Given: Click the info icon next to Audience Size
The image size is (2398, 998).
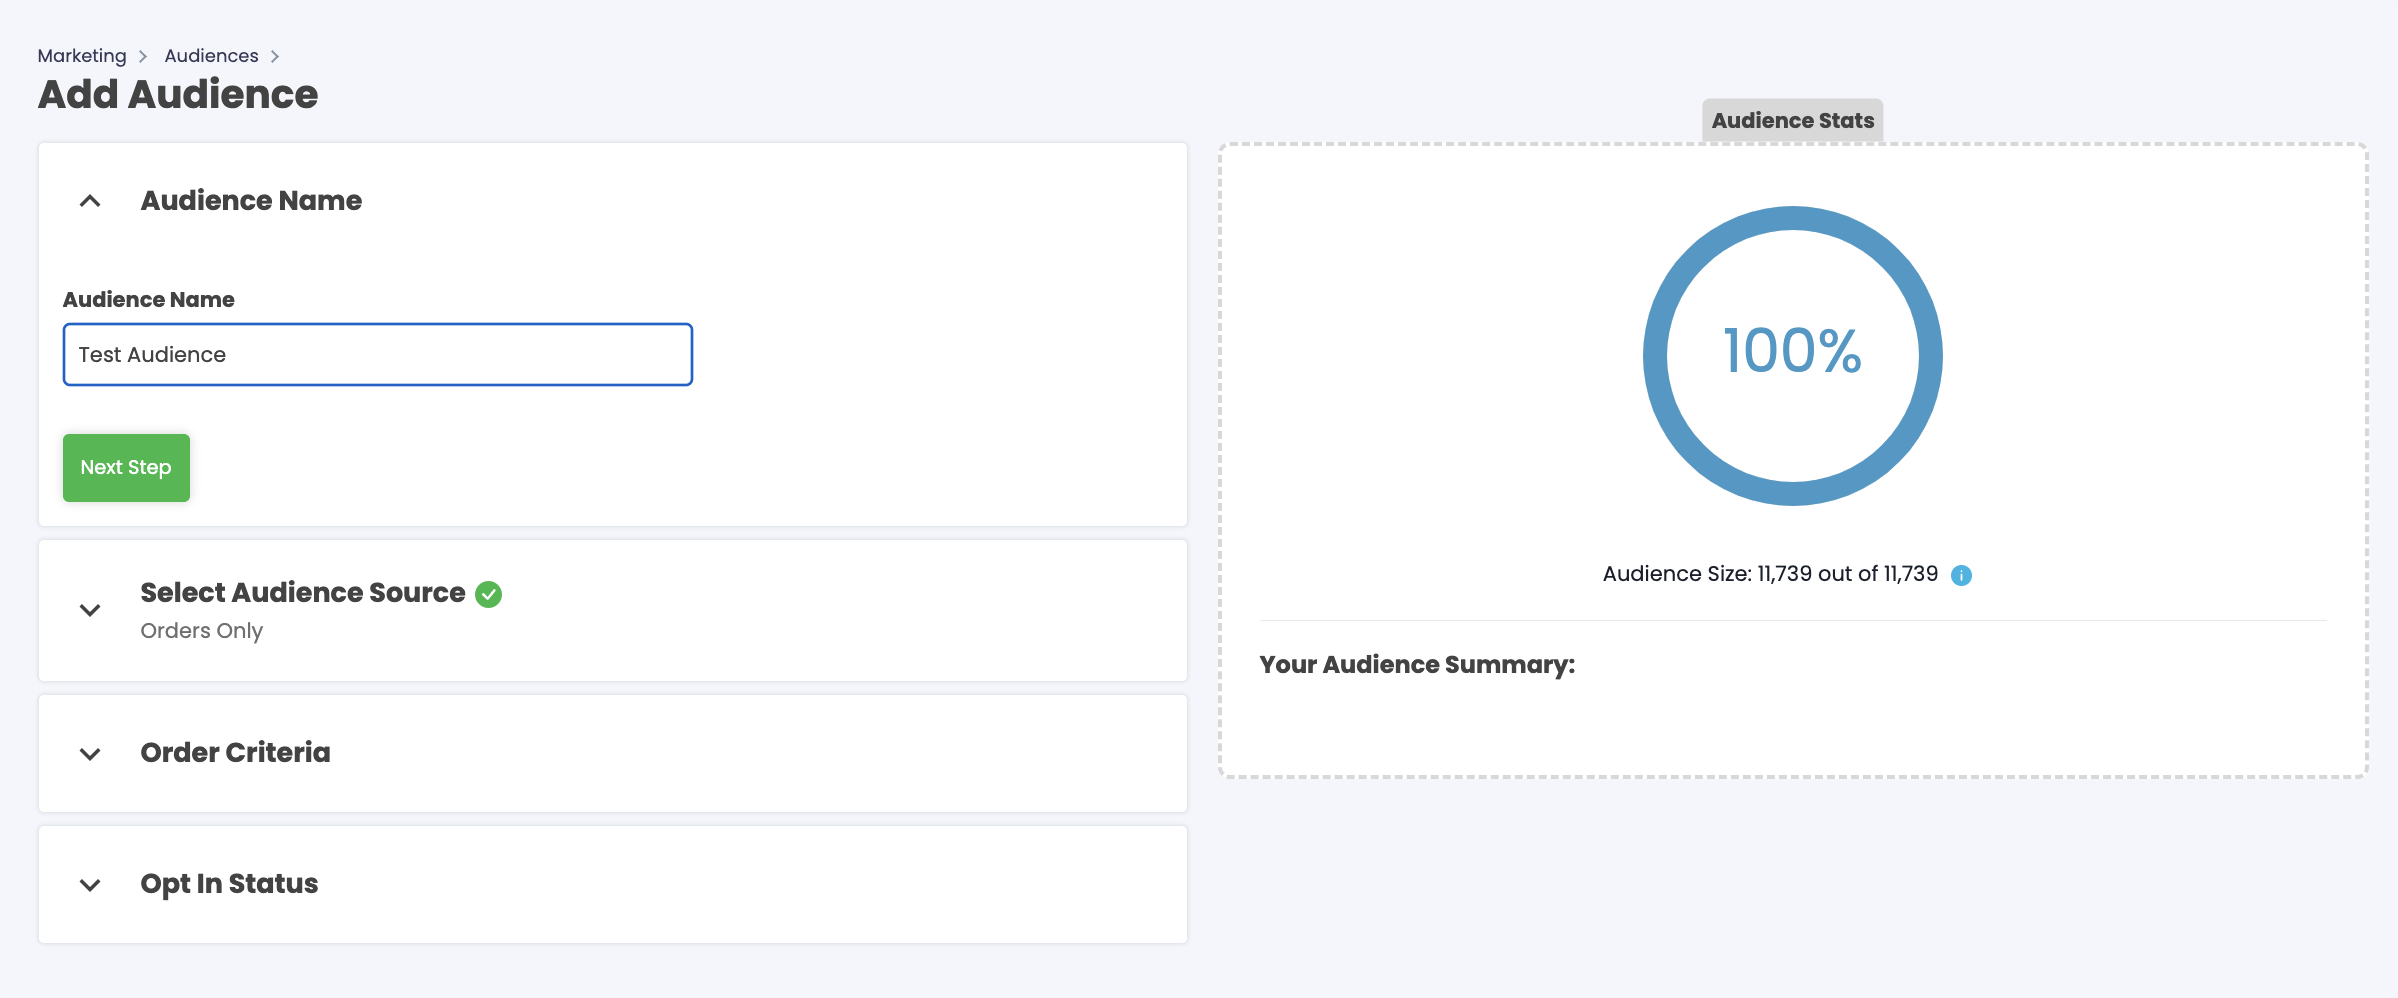Looking at the screenshot, I should click(1961, 575).
